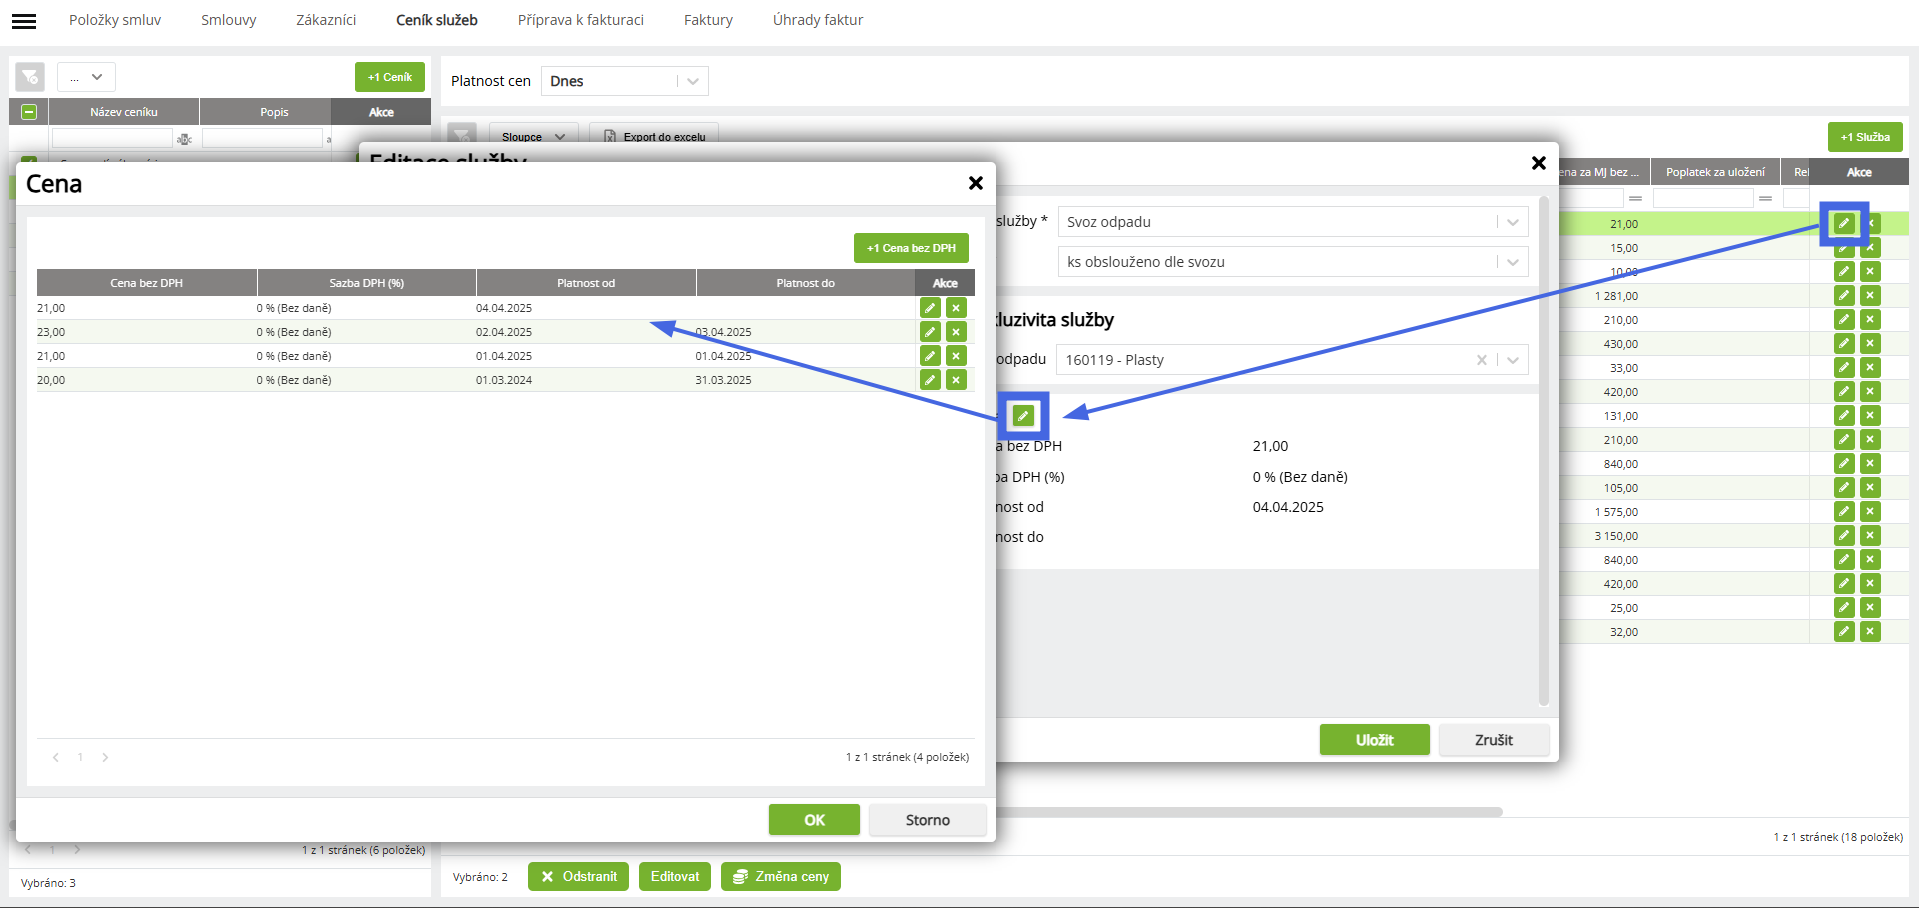Expand the '160119 - Plasty' waste dropdown
The height and width of the screenshot is (908, 1919).
pos(1513,360)
